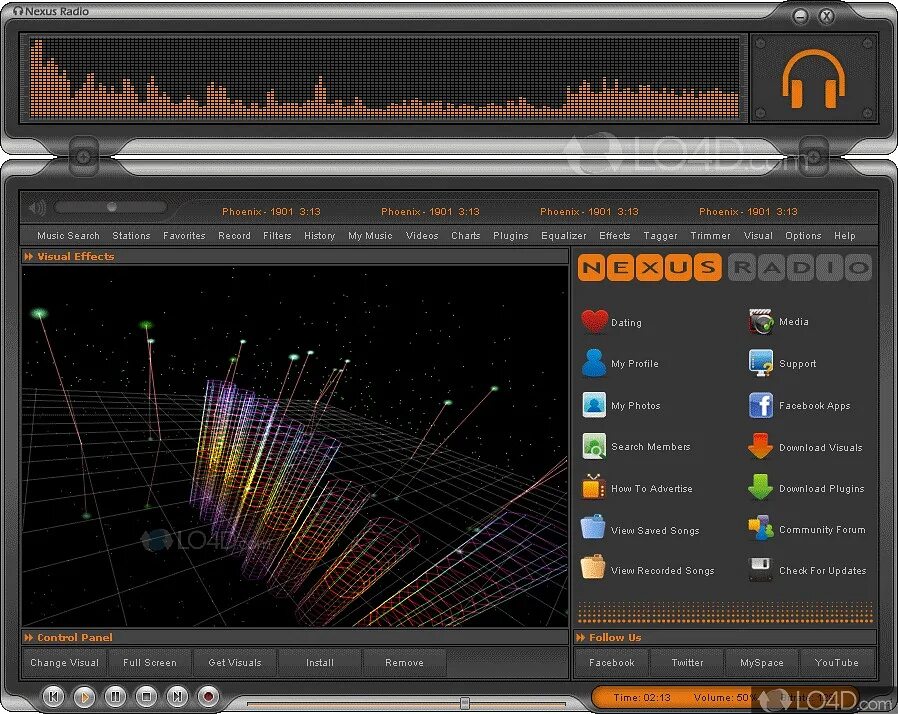Image resolution: width=898 pixels, height=714 pixels.
Task: Open the Help menu
Action: coord(845,235)
